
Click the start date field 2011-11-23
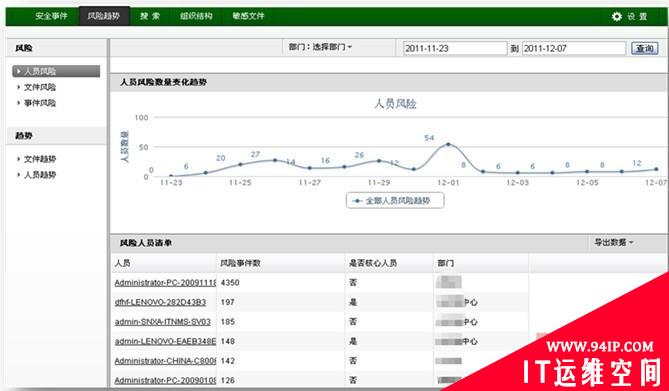tap(455, 48)
